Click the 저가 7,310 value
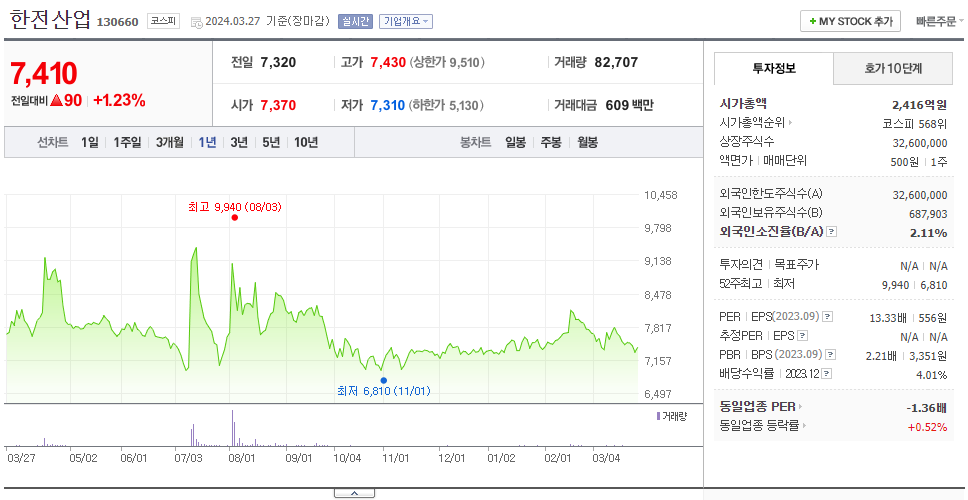Image resolution: width=968 pixels, height=500 pixels. tap(388, 106)
